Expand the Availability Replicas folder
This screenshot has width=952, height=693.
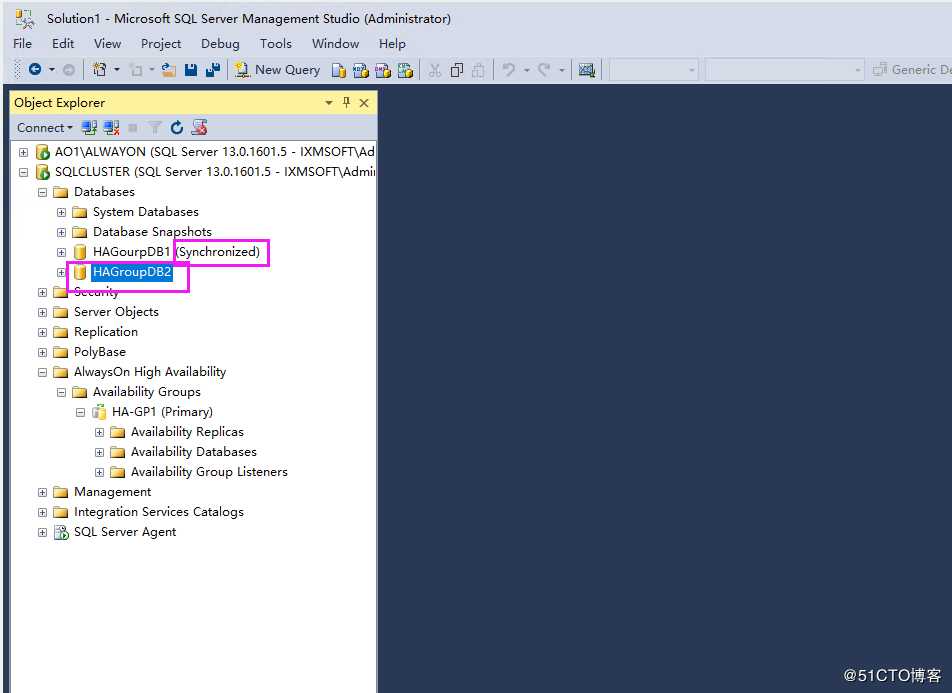pyautogui.click(x=99, y=431)
